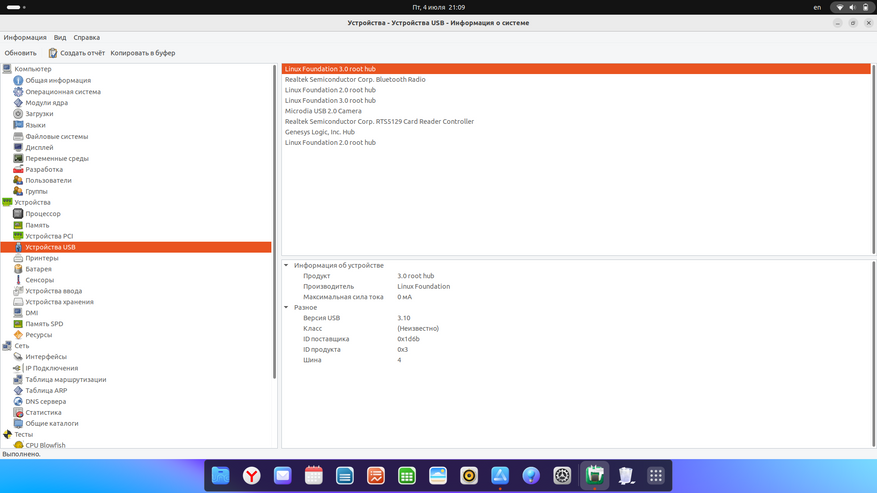
Task: Open Общие каталоги entry
Action: tap(51, 424)
